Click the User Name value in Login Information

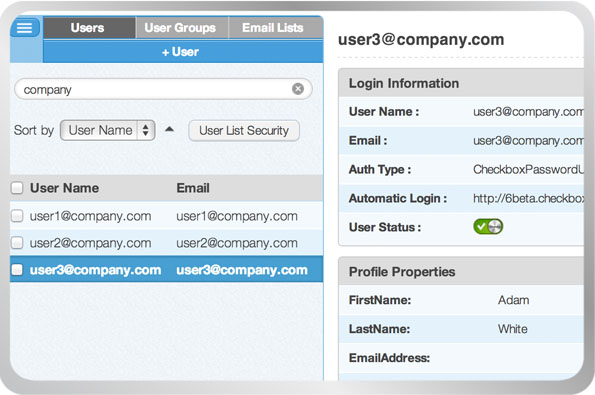click(x=528, y=112)
